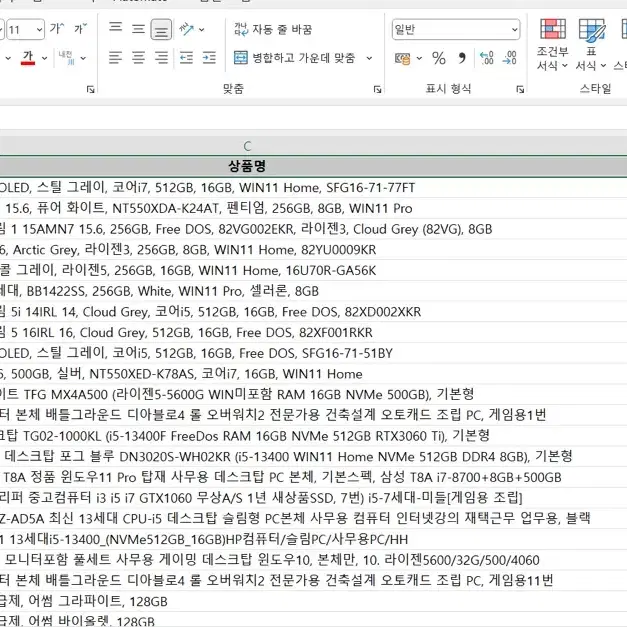The height and width of the screenshot is (627, 627).
Task: Open merge and center dropdown arrow
Action: click(x=369, y=58)
